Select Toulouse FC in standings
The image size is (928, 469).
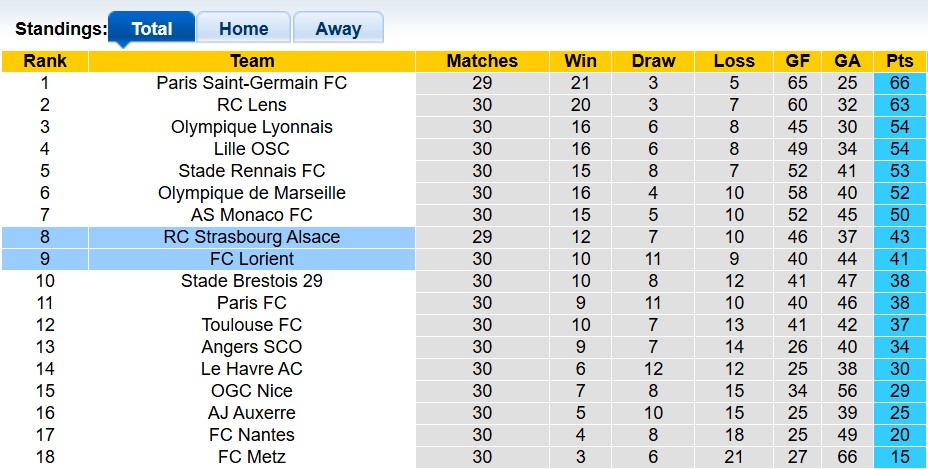(x=252, y=325)
